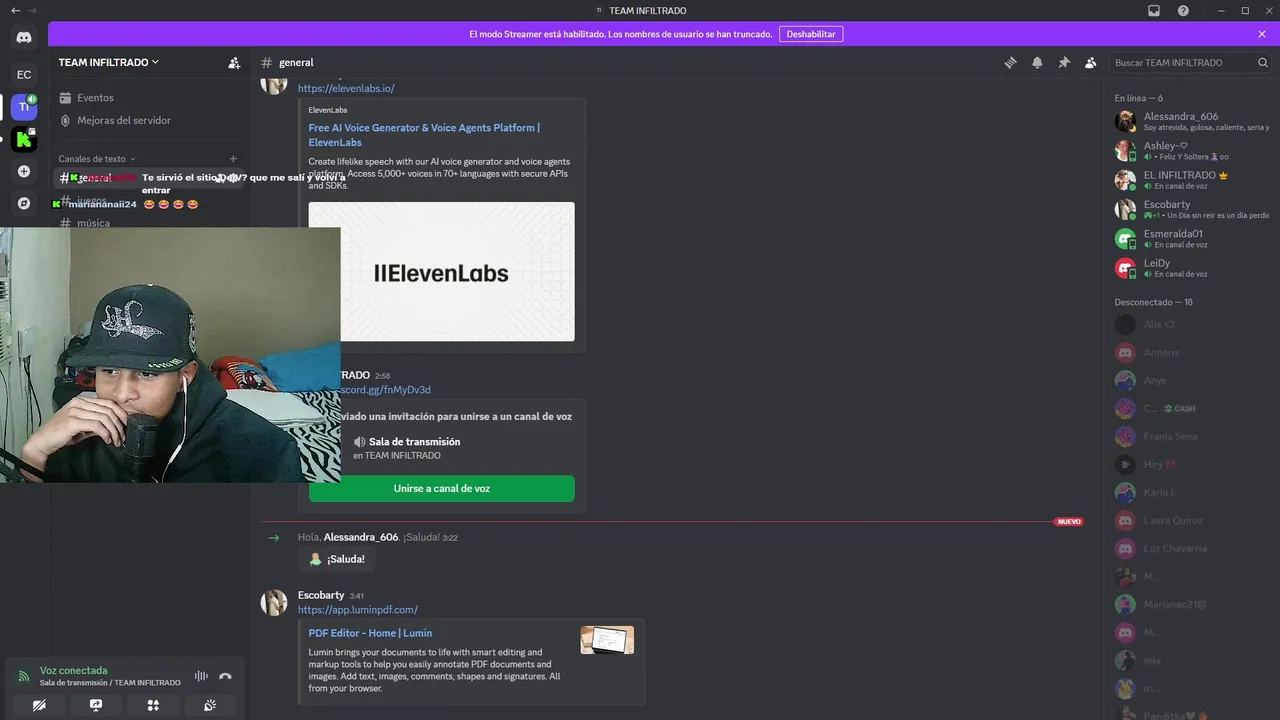Open Esmeralda01 member profile

point(1192,238)
